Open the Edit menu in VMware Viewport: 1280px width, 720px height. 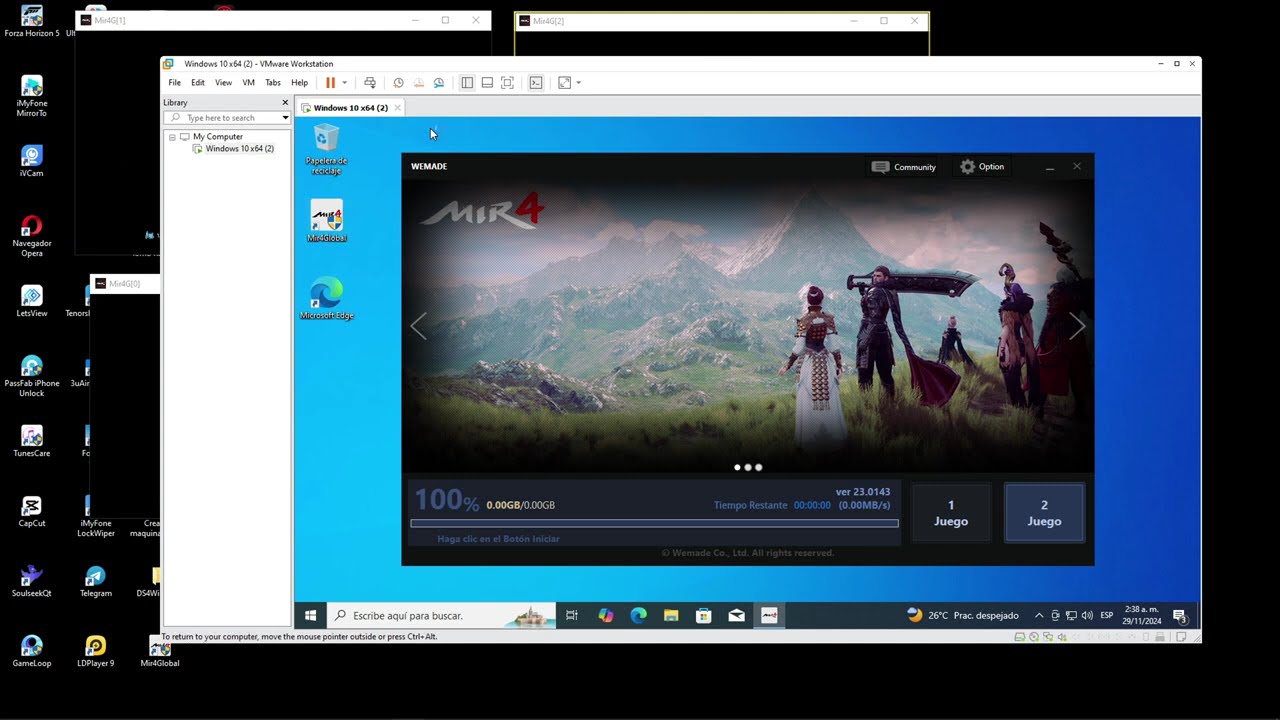point(198,83)
